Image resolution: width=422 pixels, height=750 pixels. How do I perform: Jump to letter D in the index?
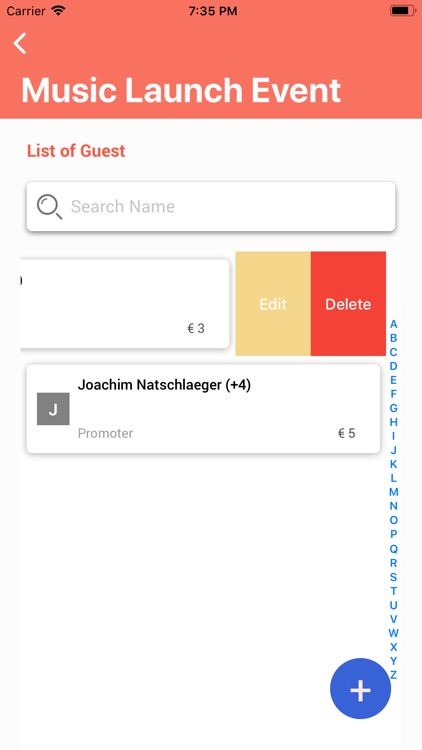(x=393, y=366)
